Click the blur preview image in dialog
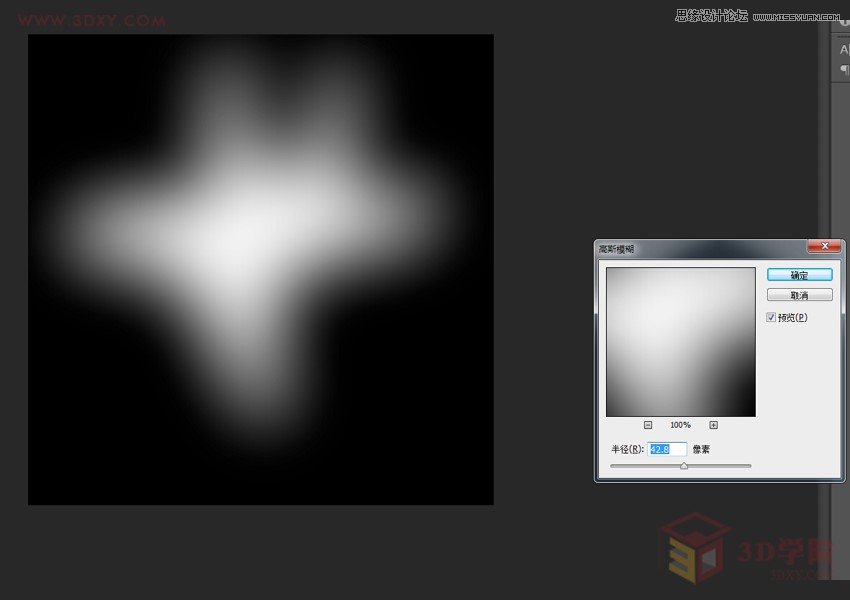The image size is (850, 600). 681,342
